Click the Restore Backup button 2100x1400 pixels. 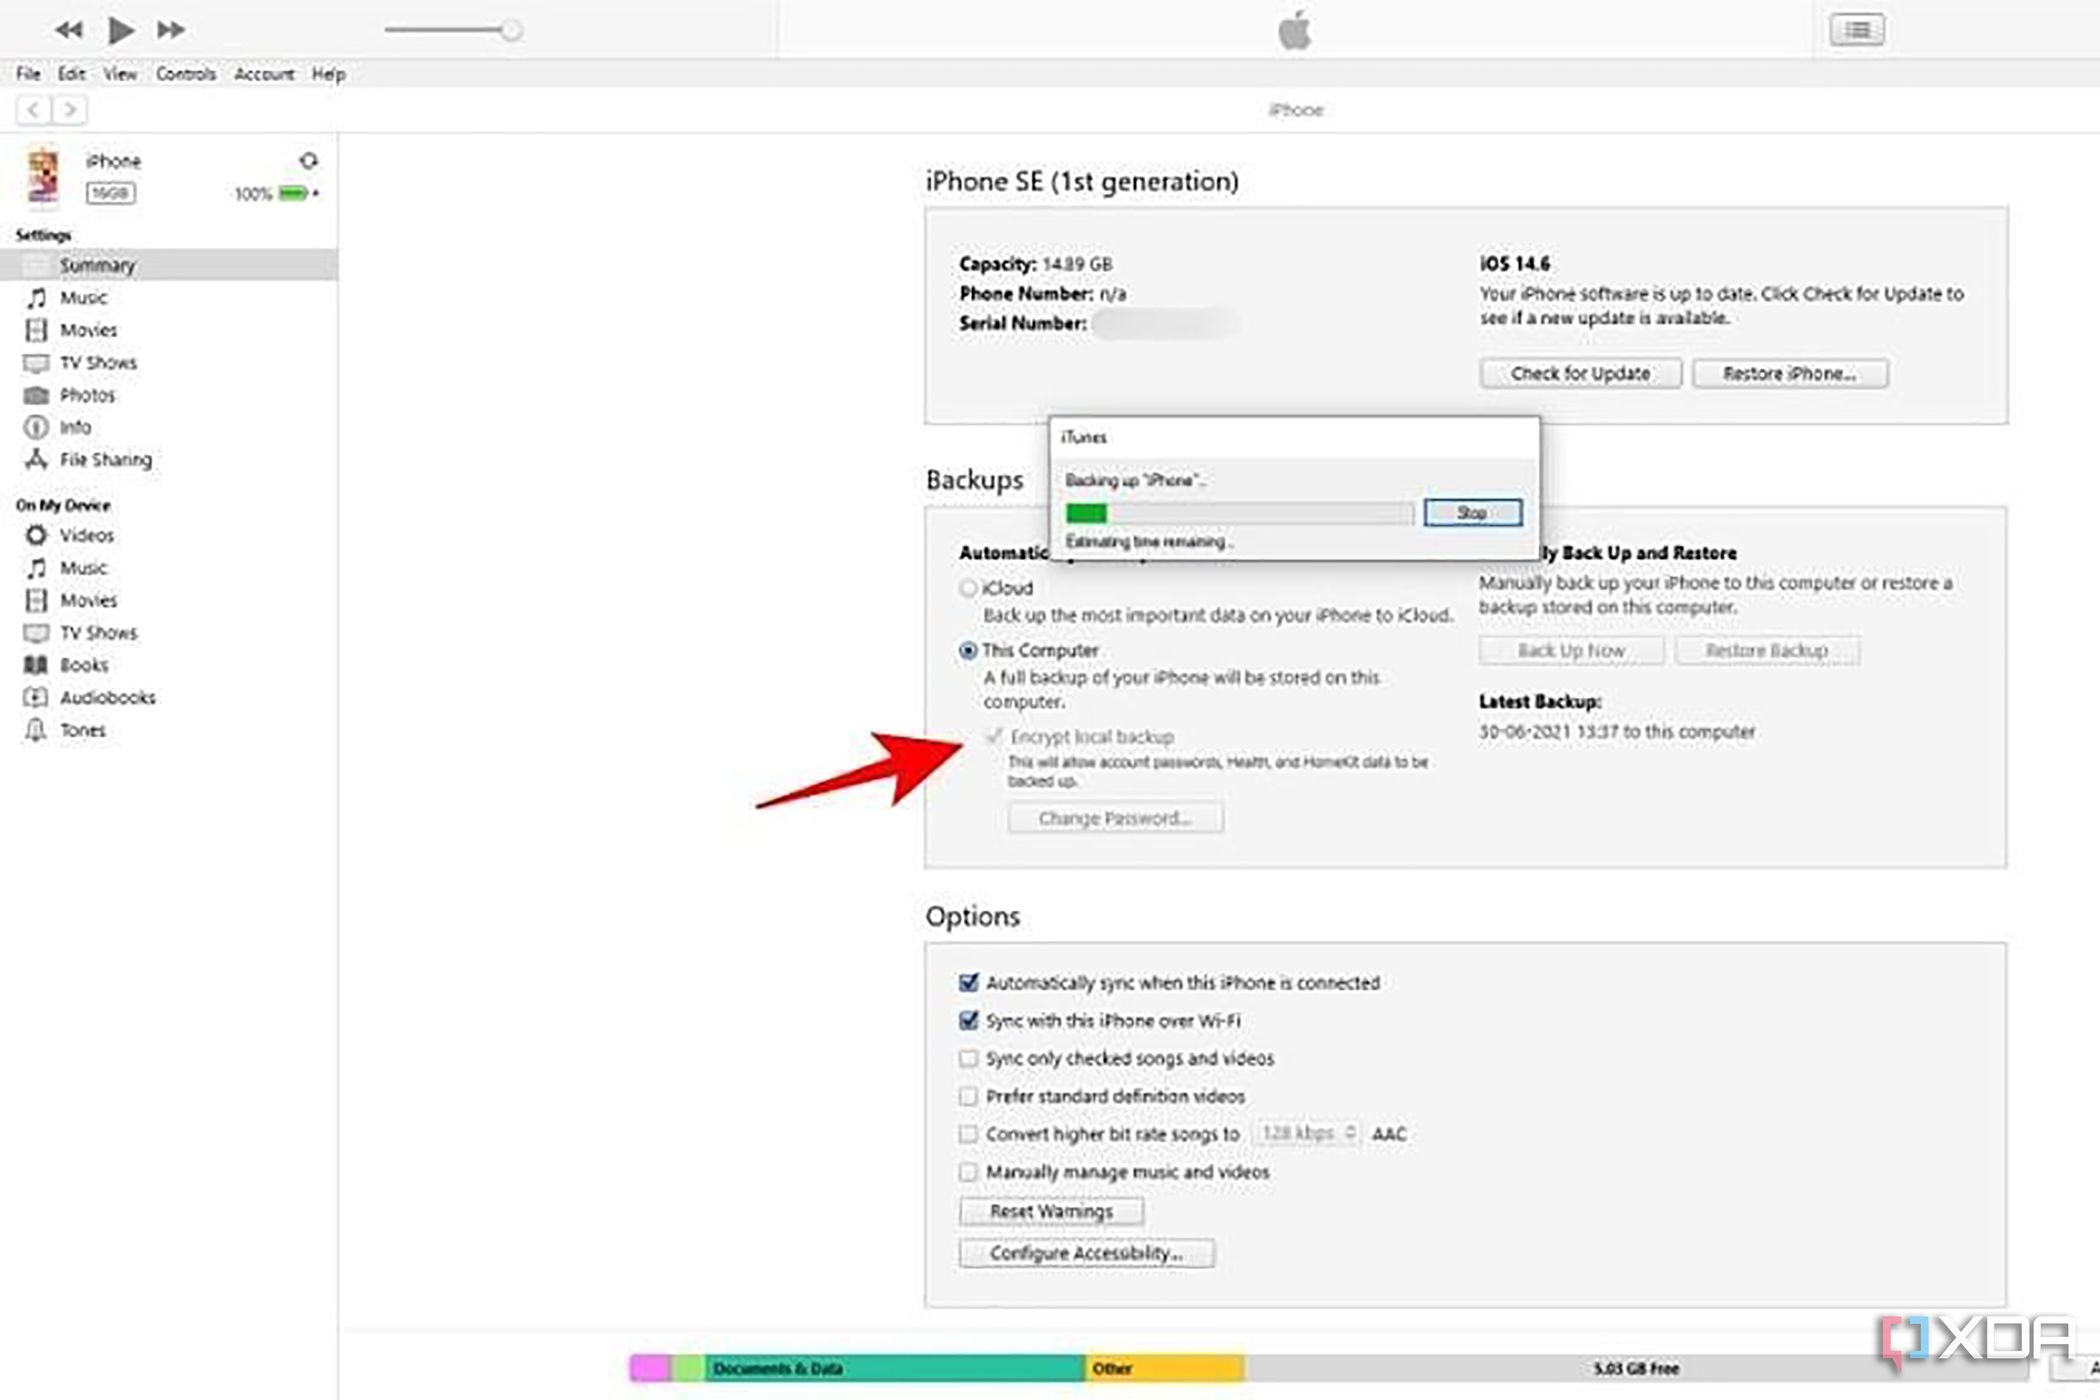tap(1767, 651)
